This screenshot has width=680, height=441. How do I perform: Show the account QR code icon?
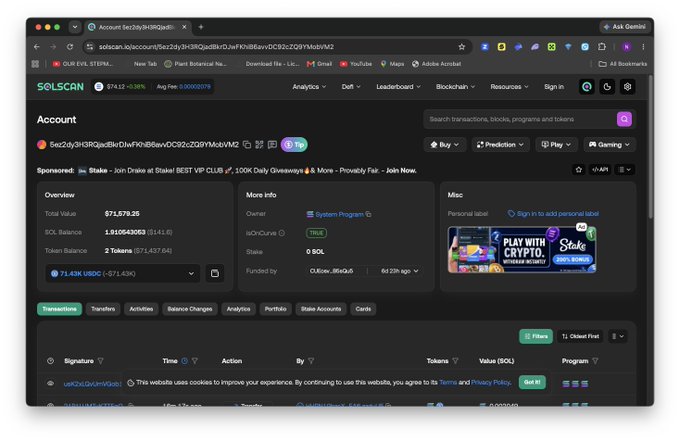tap(259, 144)
